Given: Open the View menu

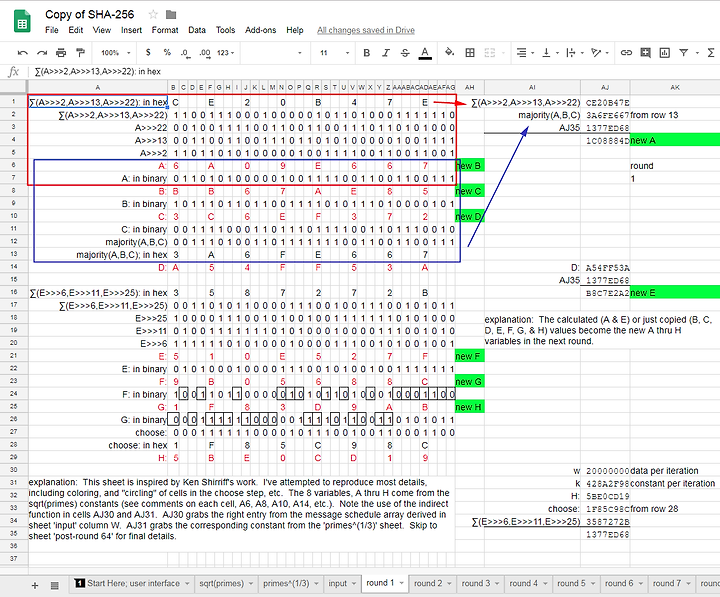Looking at the screenshot, I should point(101,30).
